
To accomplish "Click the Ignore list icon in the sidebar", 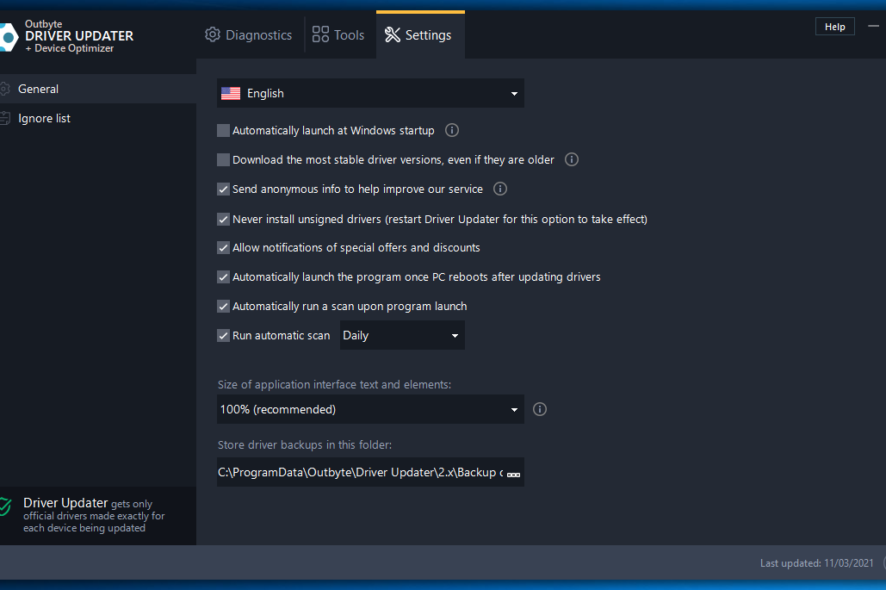I will click(x=5, y=118).
